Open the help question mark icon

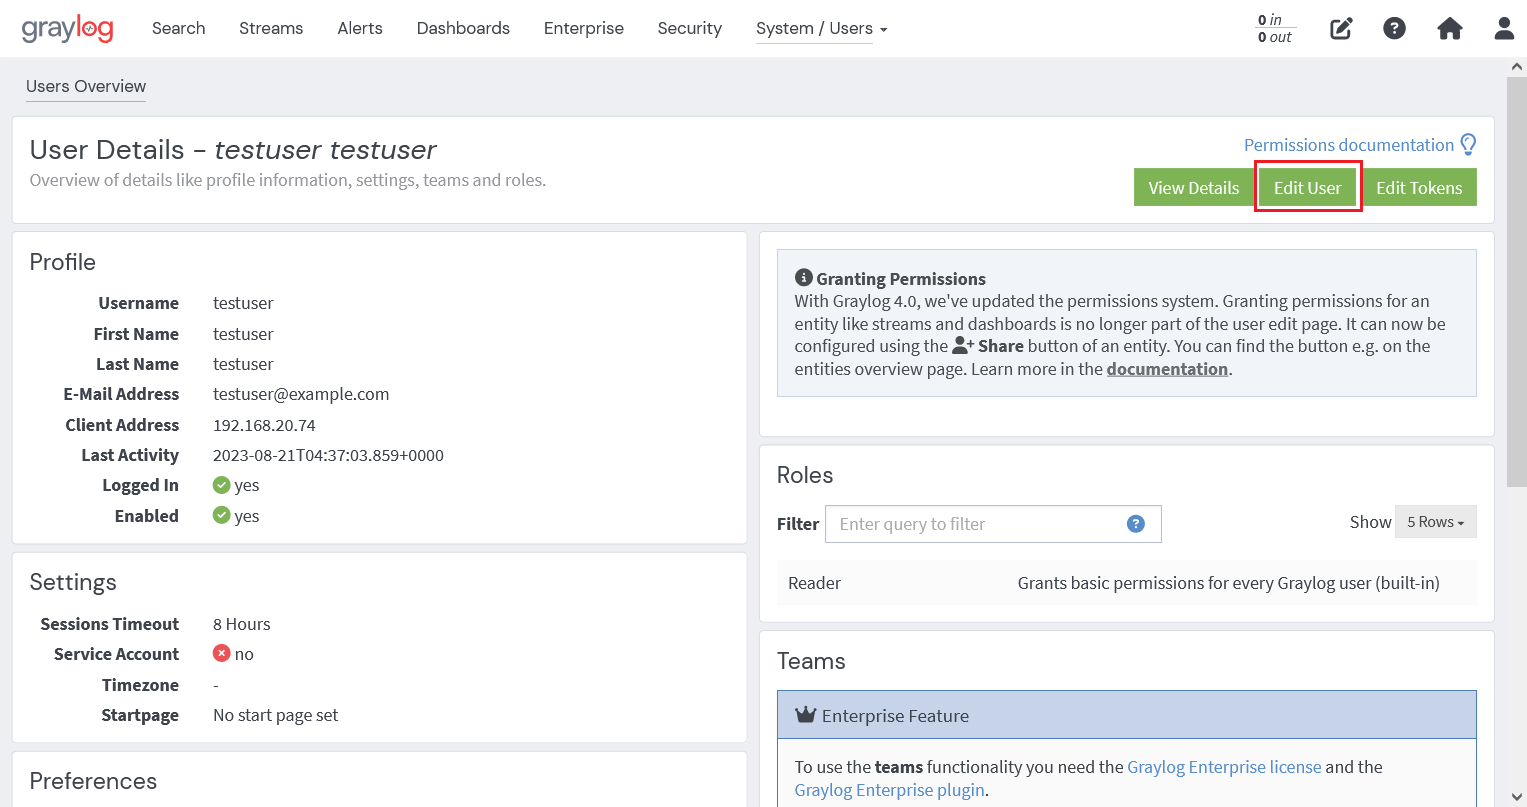point(1394,28)
